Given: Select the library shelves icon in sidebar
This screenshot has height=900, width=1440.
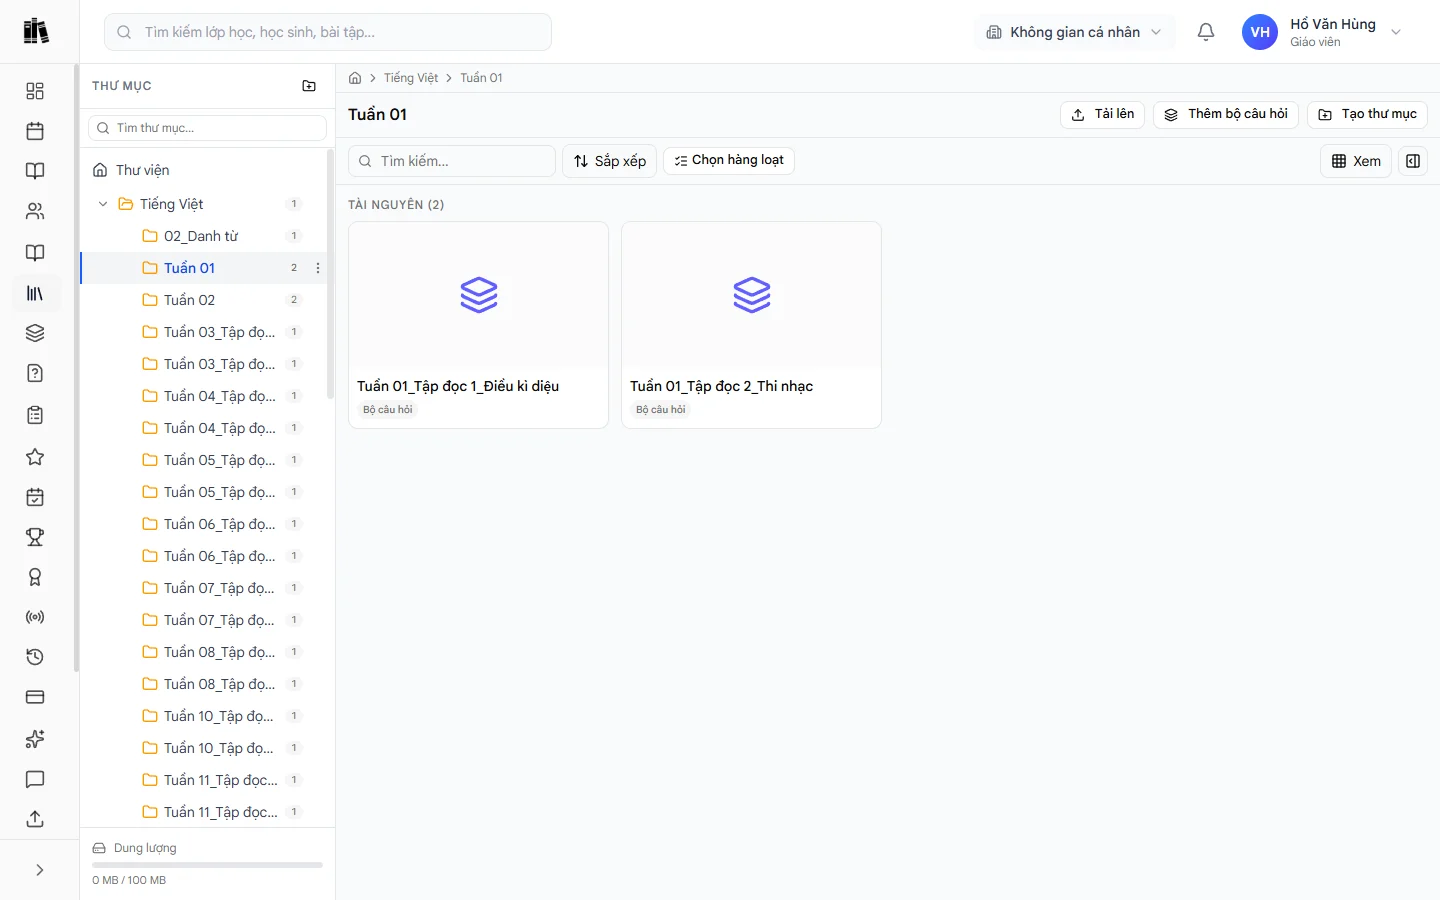Looking at the screenshot, I should coord(35,293).
